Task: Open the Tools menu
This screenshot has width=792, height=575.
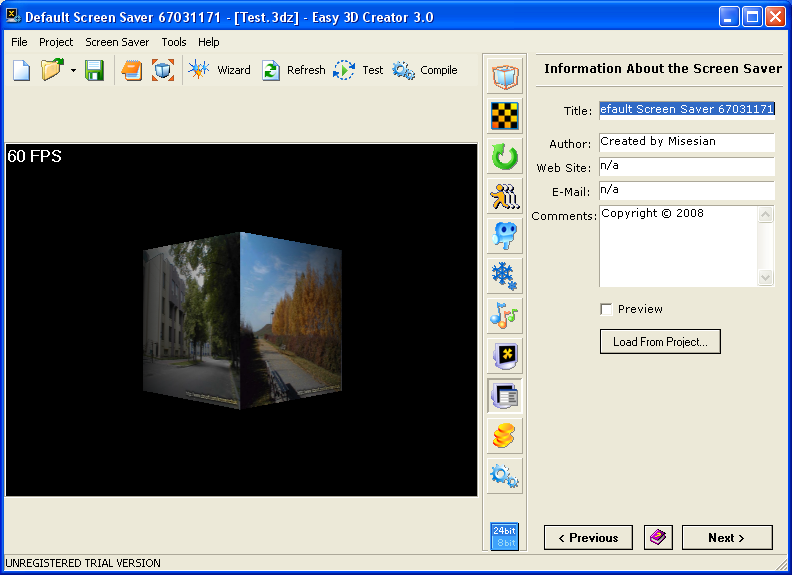Action: pyautogui.click(x=174, y=42)
